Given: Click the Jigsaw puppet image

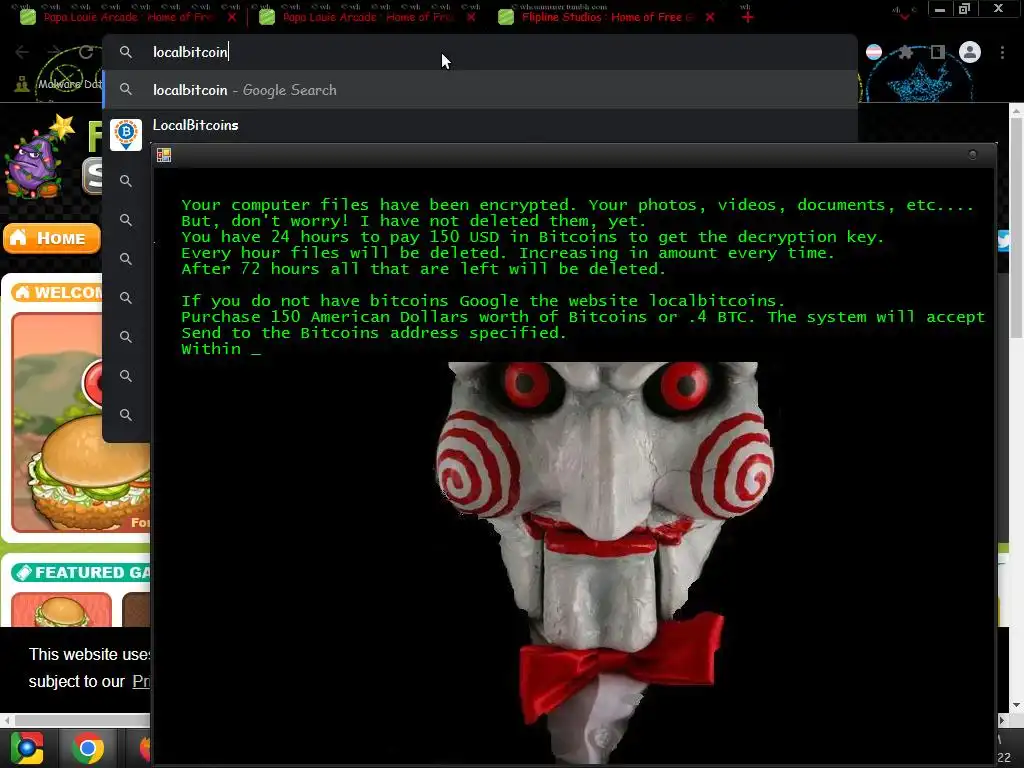Looking at the screenshot, I should pos(604,562).
